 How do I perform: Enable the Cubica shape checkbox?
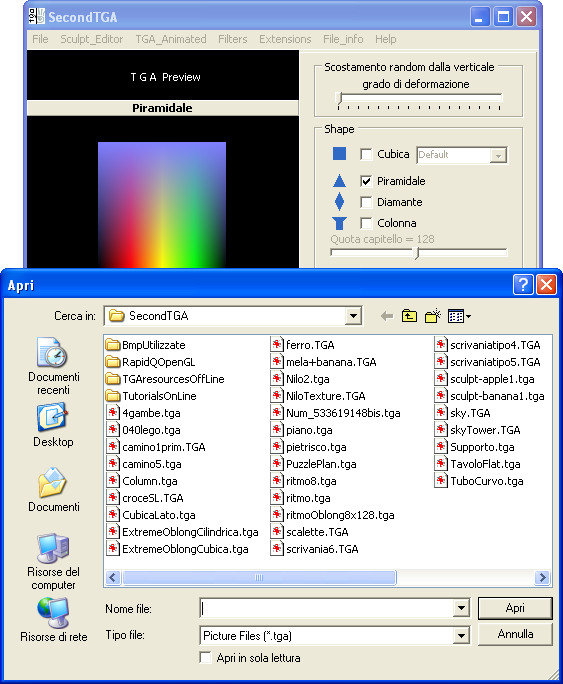[366, 154]
